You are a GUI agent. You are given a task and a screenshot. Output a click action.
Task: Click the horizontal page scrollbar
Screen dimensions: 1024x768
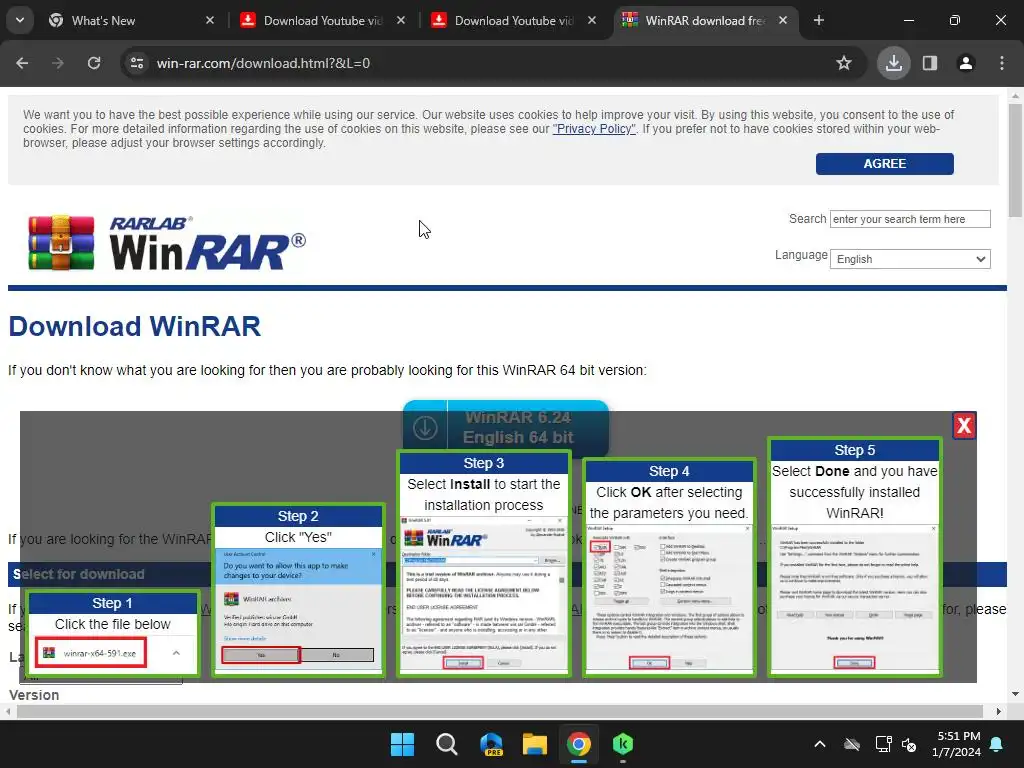(500, 711)
